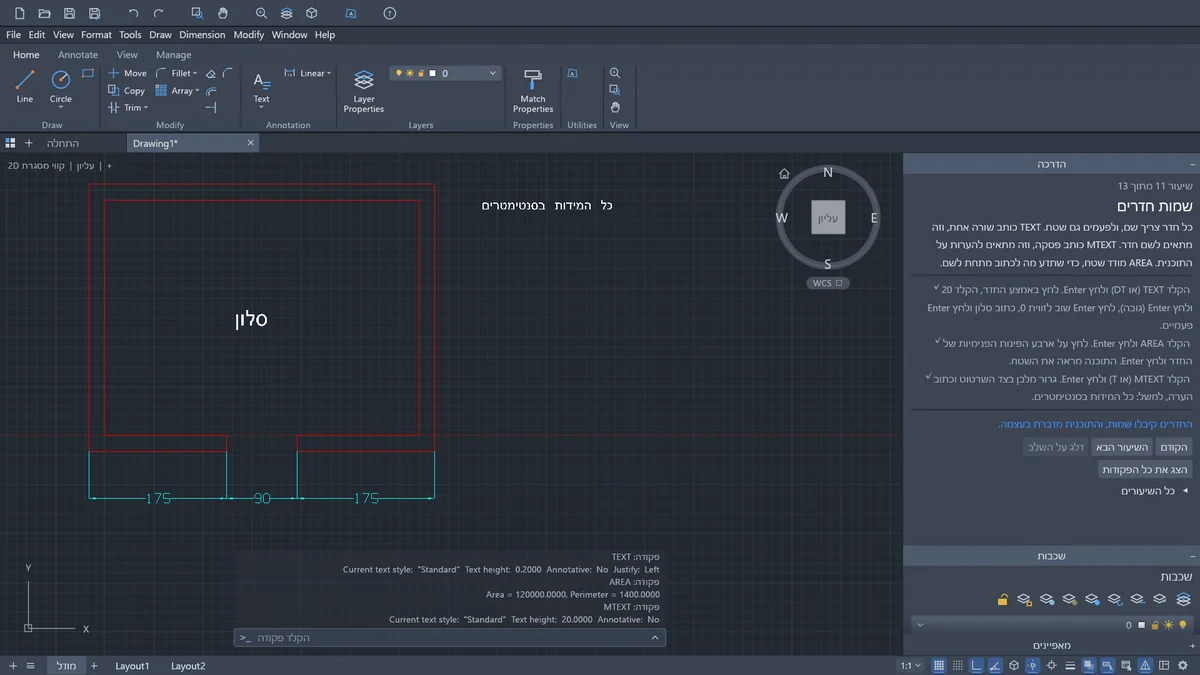Expand the מאפיינים panel with plus
Viewport: 1200px width, 675px height.
1193,645
